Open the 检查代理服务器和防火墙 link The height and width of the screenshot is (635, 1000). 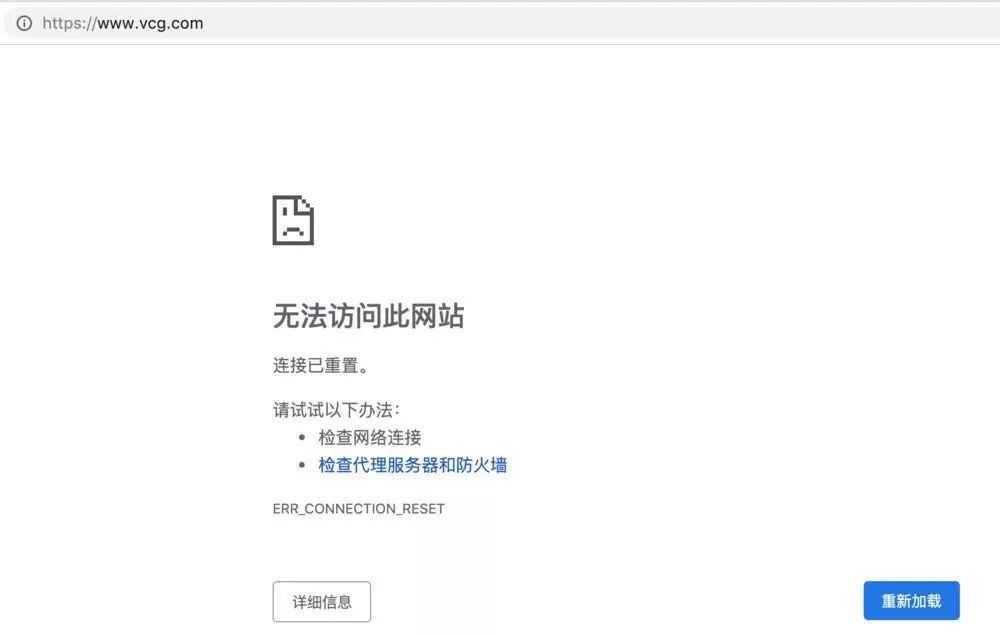[x=413, y=465]
